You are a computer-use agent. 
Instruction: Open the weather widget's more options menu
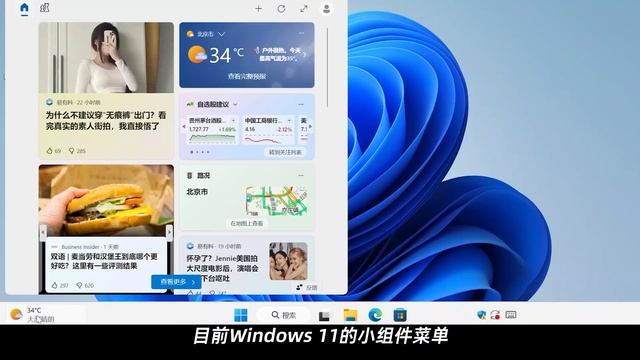pos(301,33)
